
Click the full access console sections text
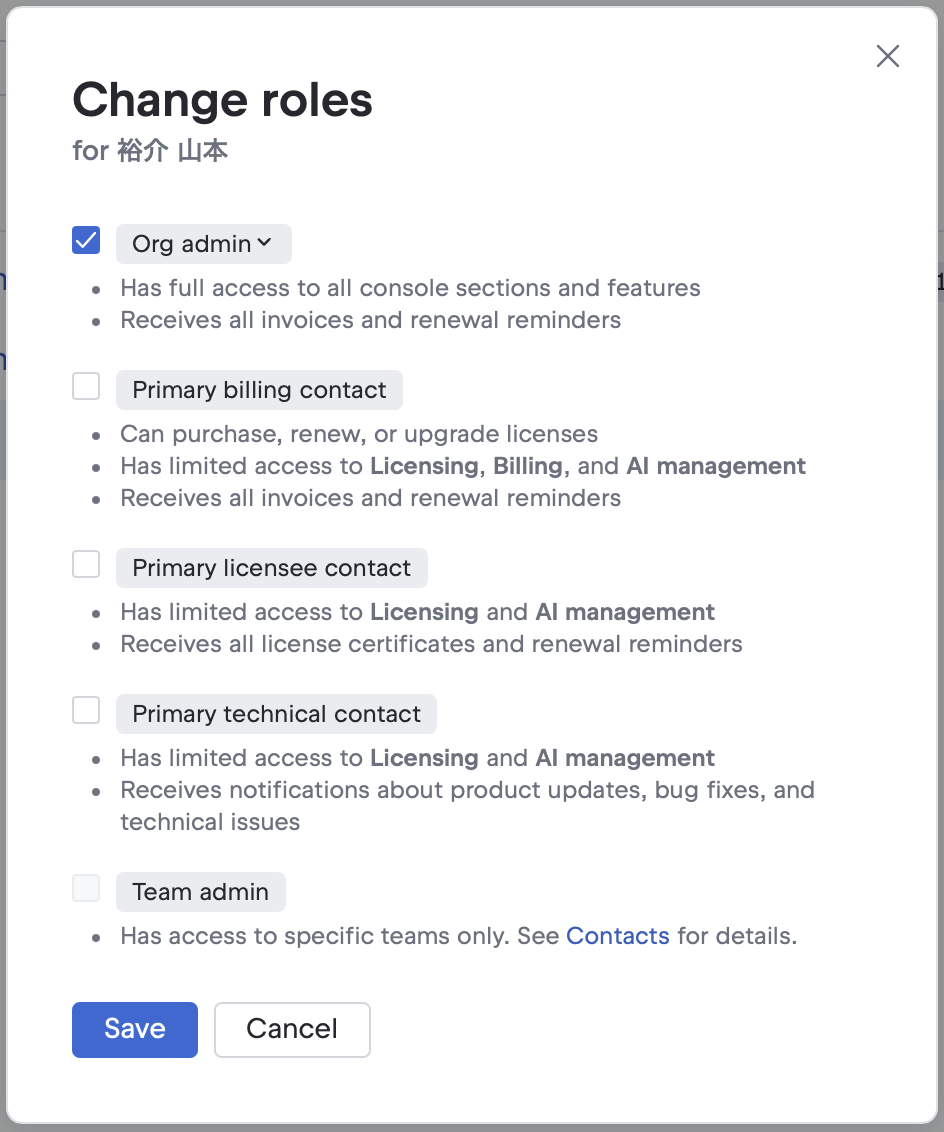click(410, 288)
